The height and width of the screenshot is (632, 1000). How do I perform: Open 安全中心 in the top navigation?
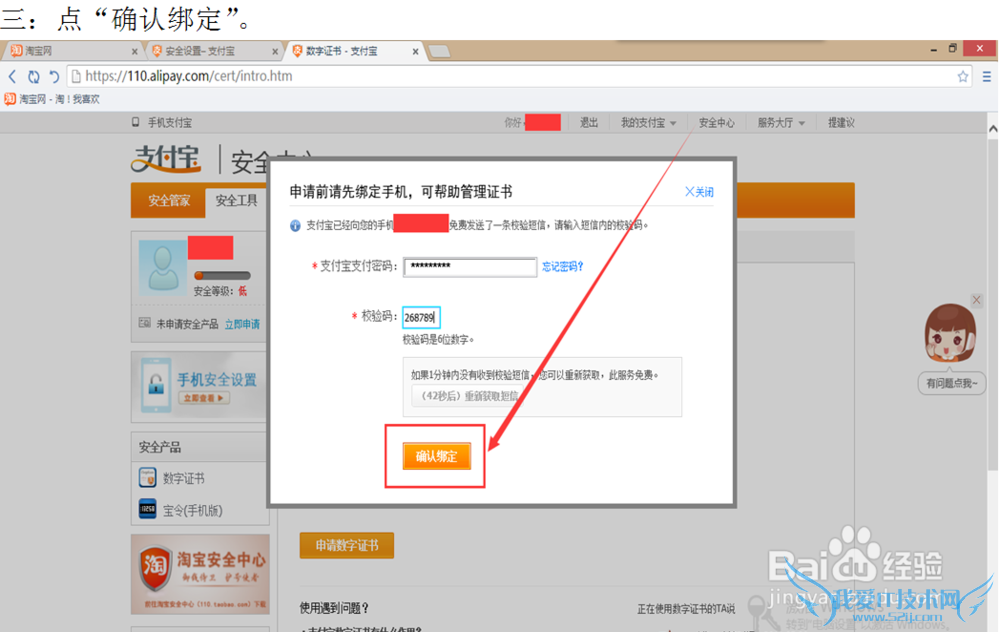pyautogui.click(x=716, y=122)
